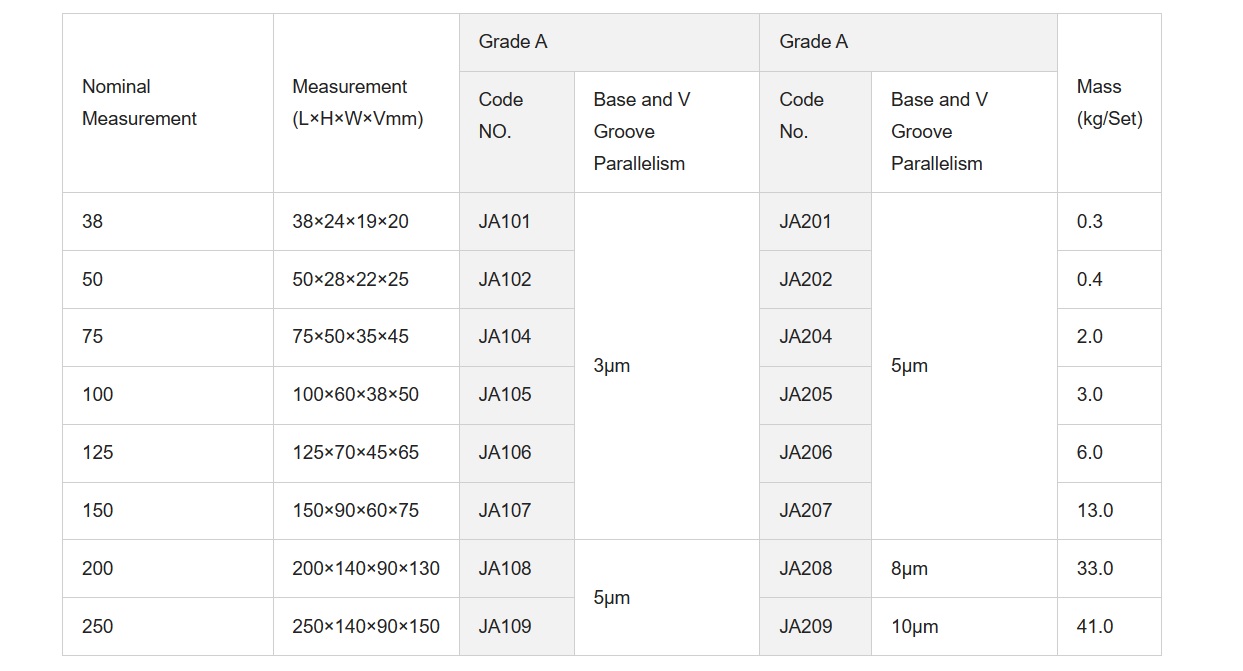1243x671 pixels.
Task: Select the JA209 code cell
Action: pos(815,626)
